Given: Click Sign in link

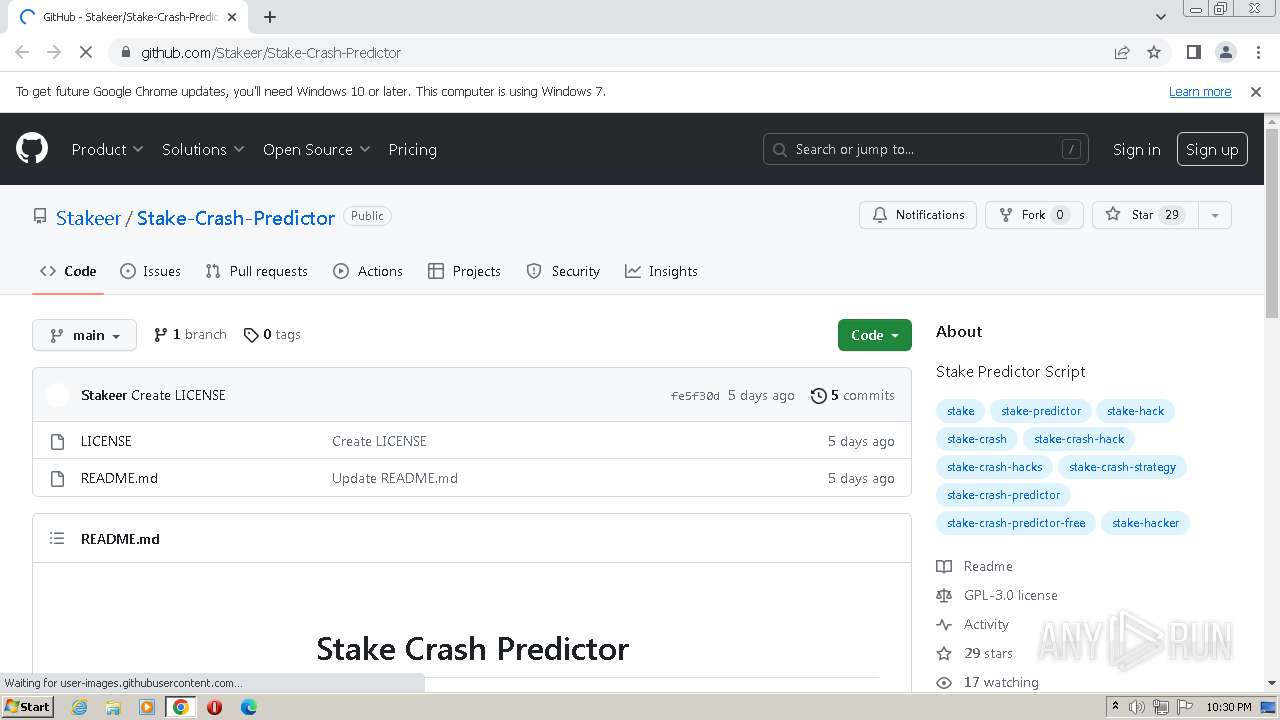Looking at the screenshot, I should [1136, 149].
